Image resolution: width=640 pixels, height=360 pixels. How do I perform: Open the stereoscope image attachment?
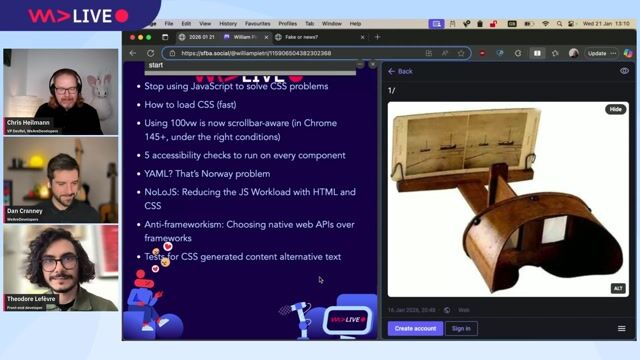pyautogui.click(x=508, y=199)
